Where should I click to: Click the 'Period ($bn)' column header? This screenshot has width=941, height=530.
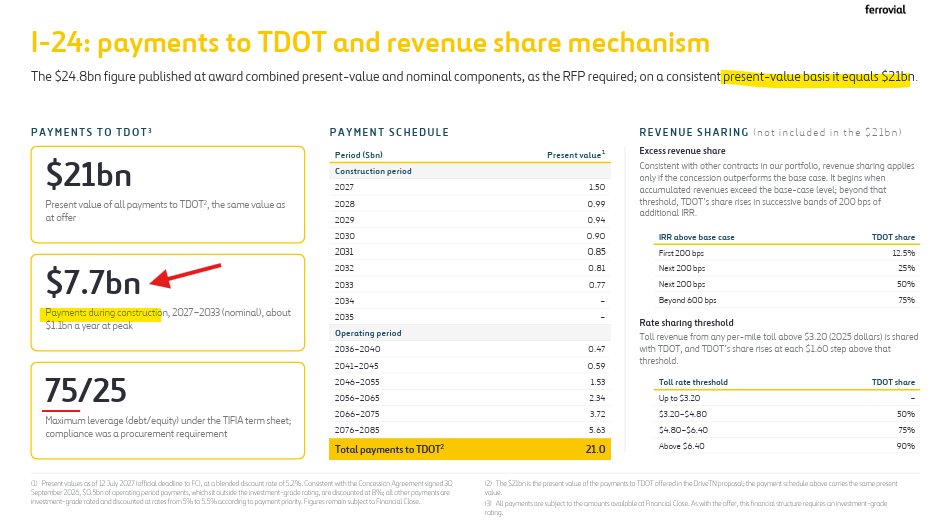pos(358,155)
